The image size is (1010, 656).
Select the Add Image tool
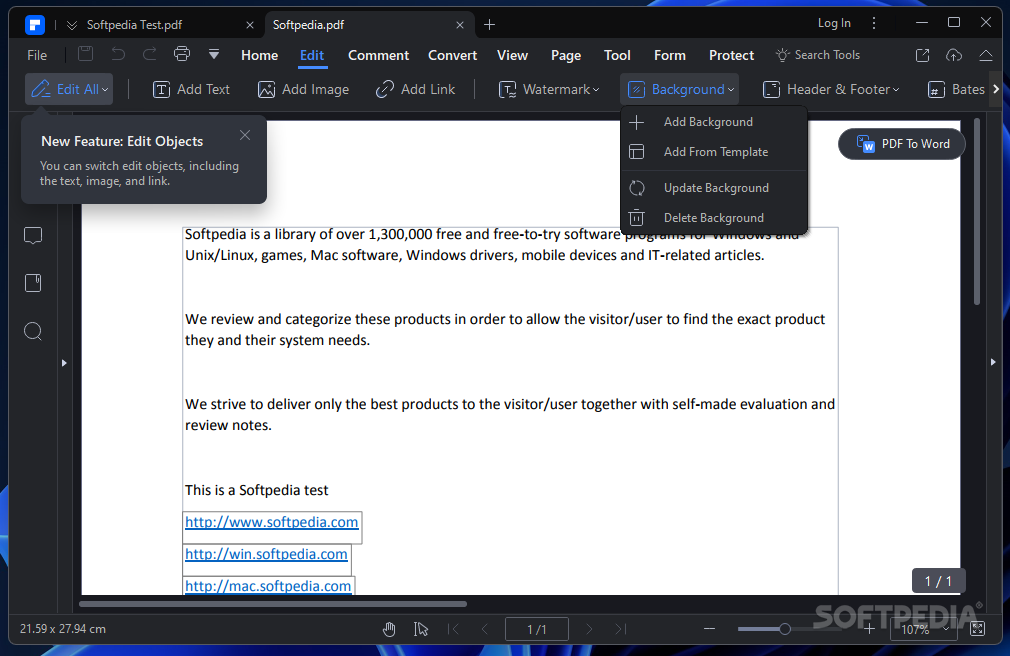click(x=303, y=90)
